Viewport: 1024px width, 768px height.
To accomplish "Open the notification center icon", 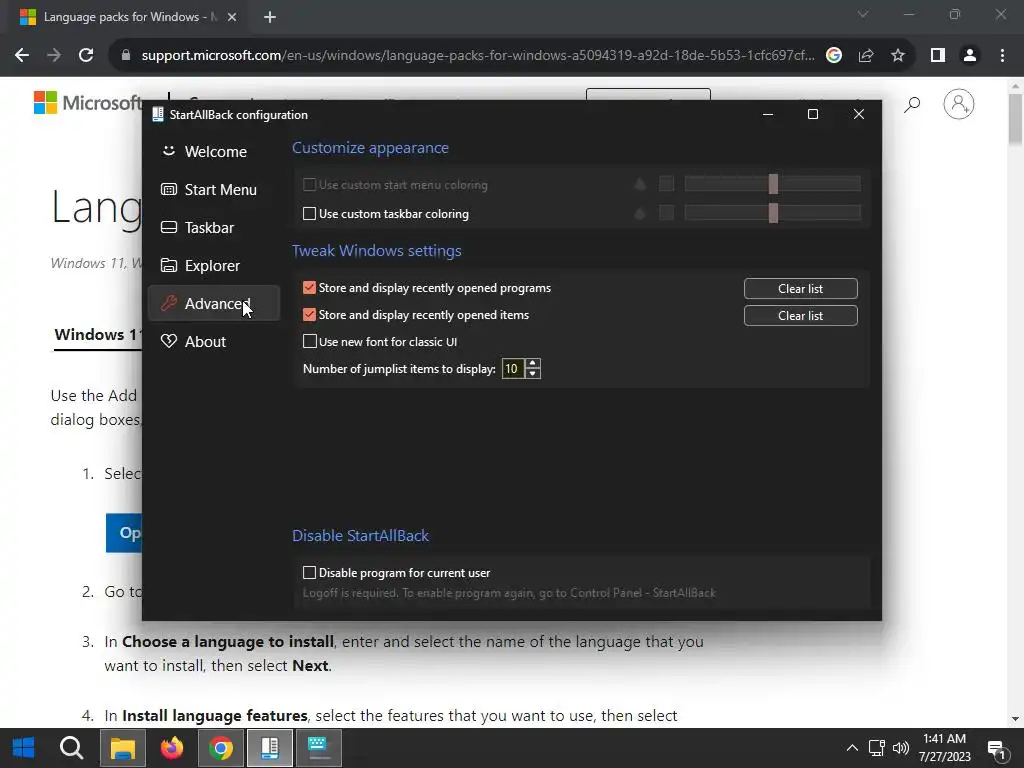I will pyautogui.click(x=997, y=749).
